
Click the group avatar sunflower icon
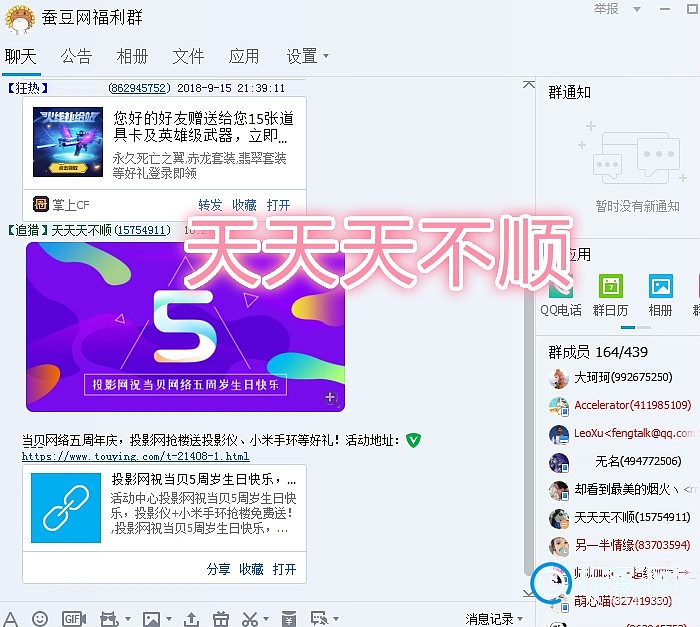tap(20, 18)
